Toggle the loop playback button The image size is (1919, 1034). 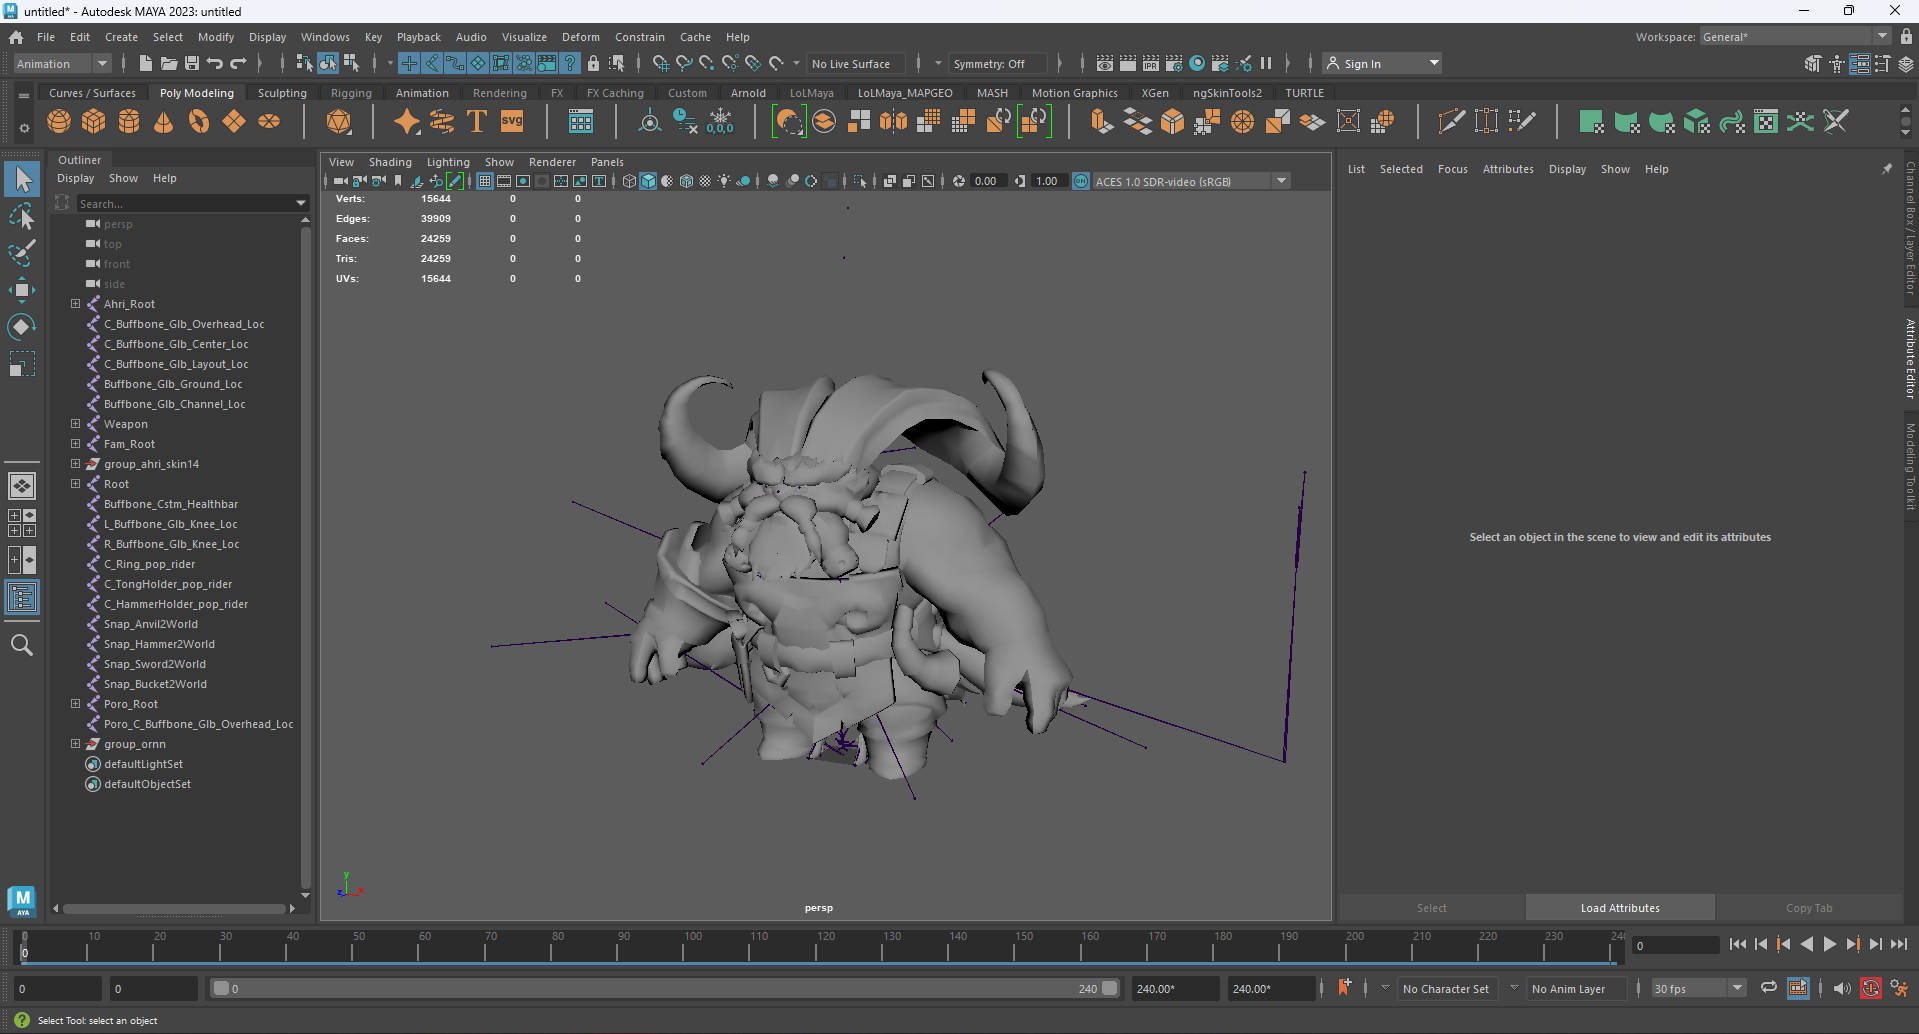coord(1768,988)
